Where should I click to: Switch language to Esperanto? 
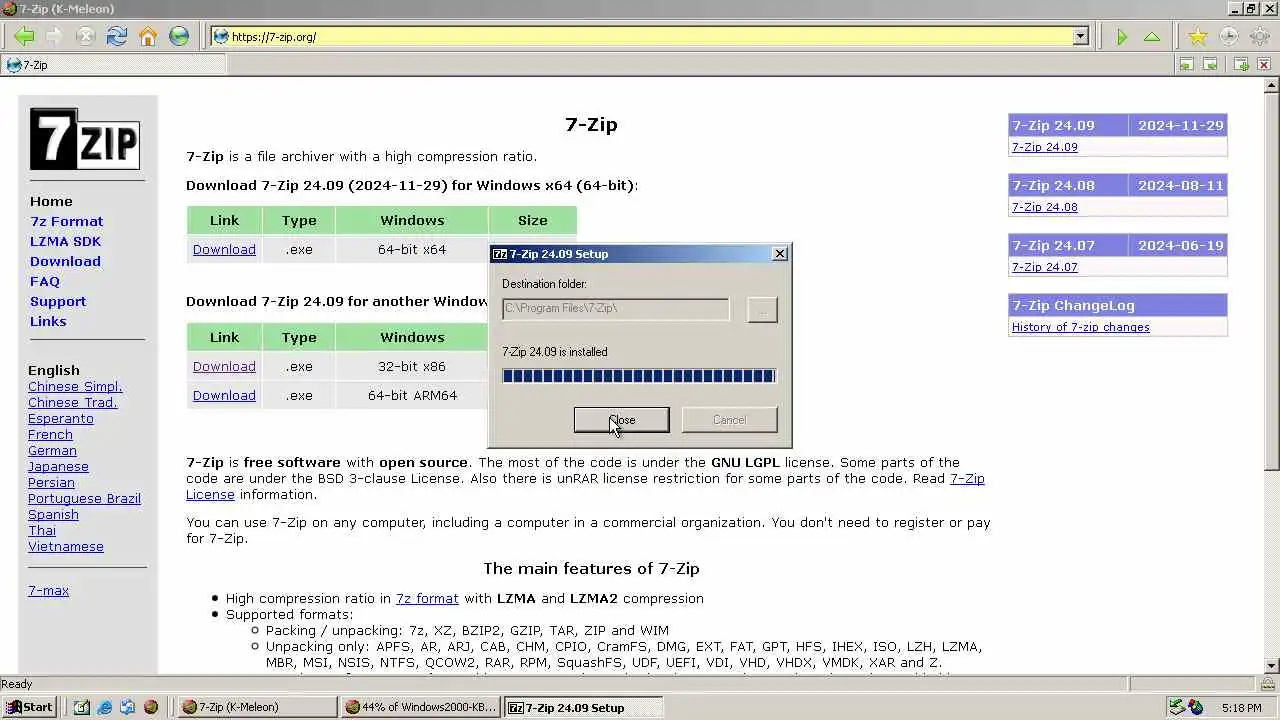(61, 418)
